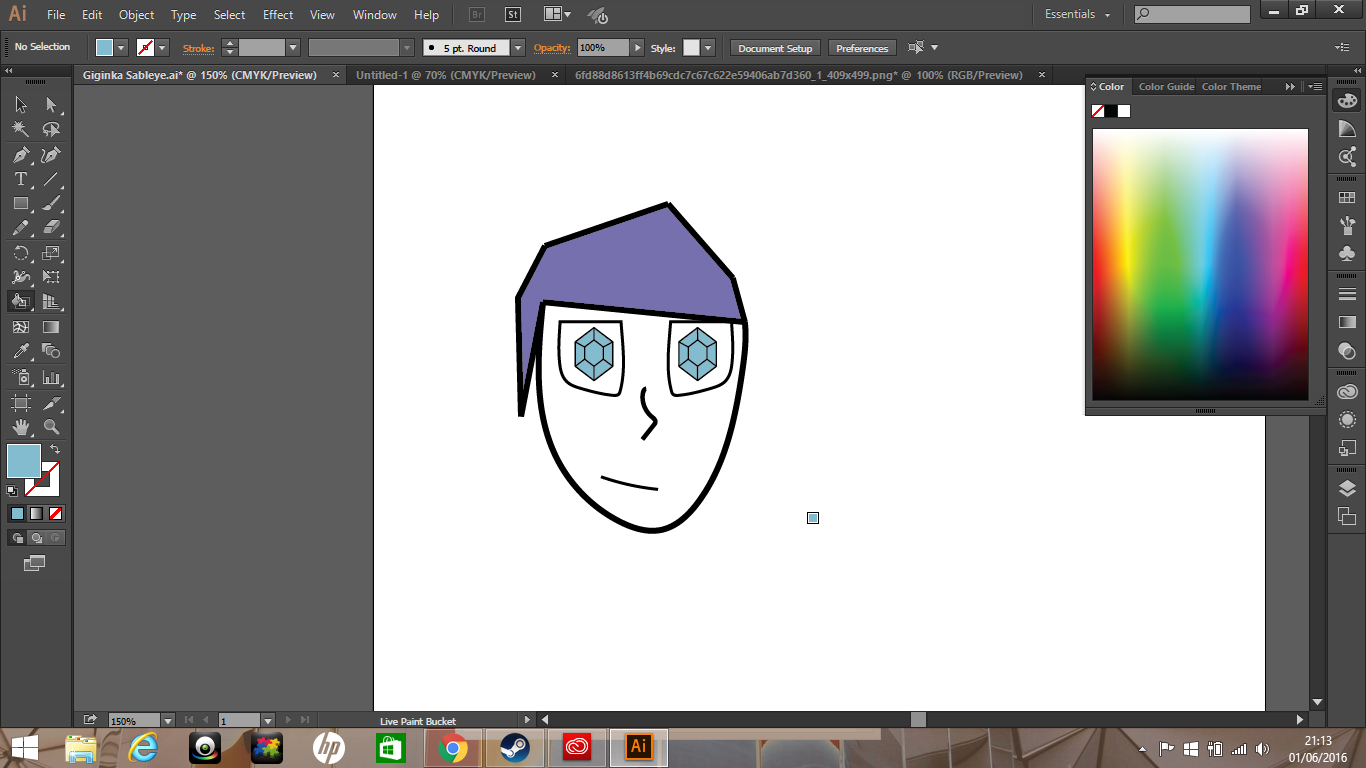
Task: Switch to the Color Theme tab
Action: [x=1231, y=87]
